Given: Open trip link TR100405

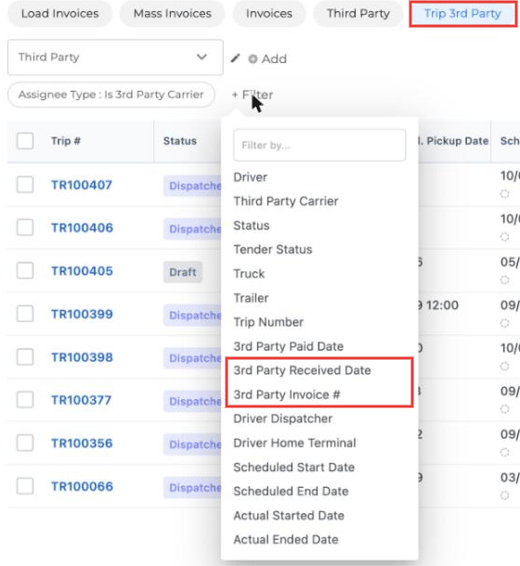Looking at the screenshot, I should pyautogui.click(x=82, y=271).
